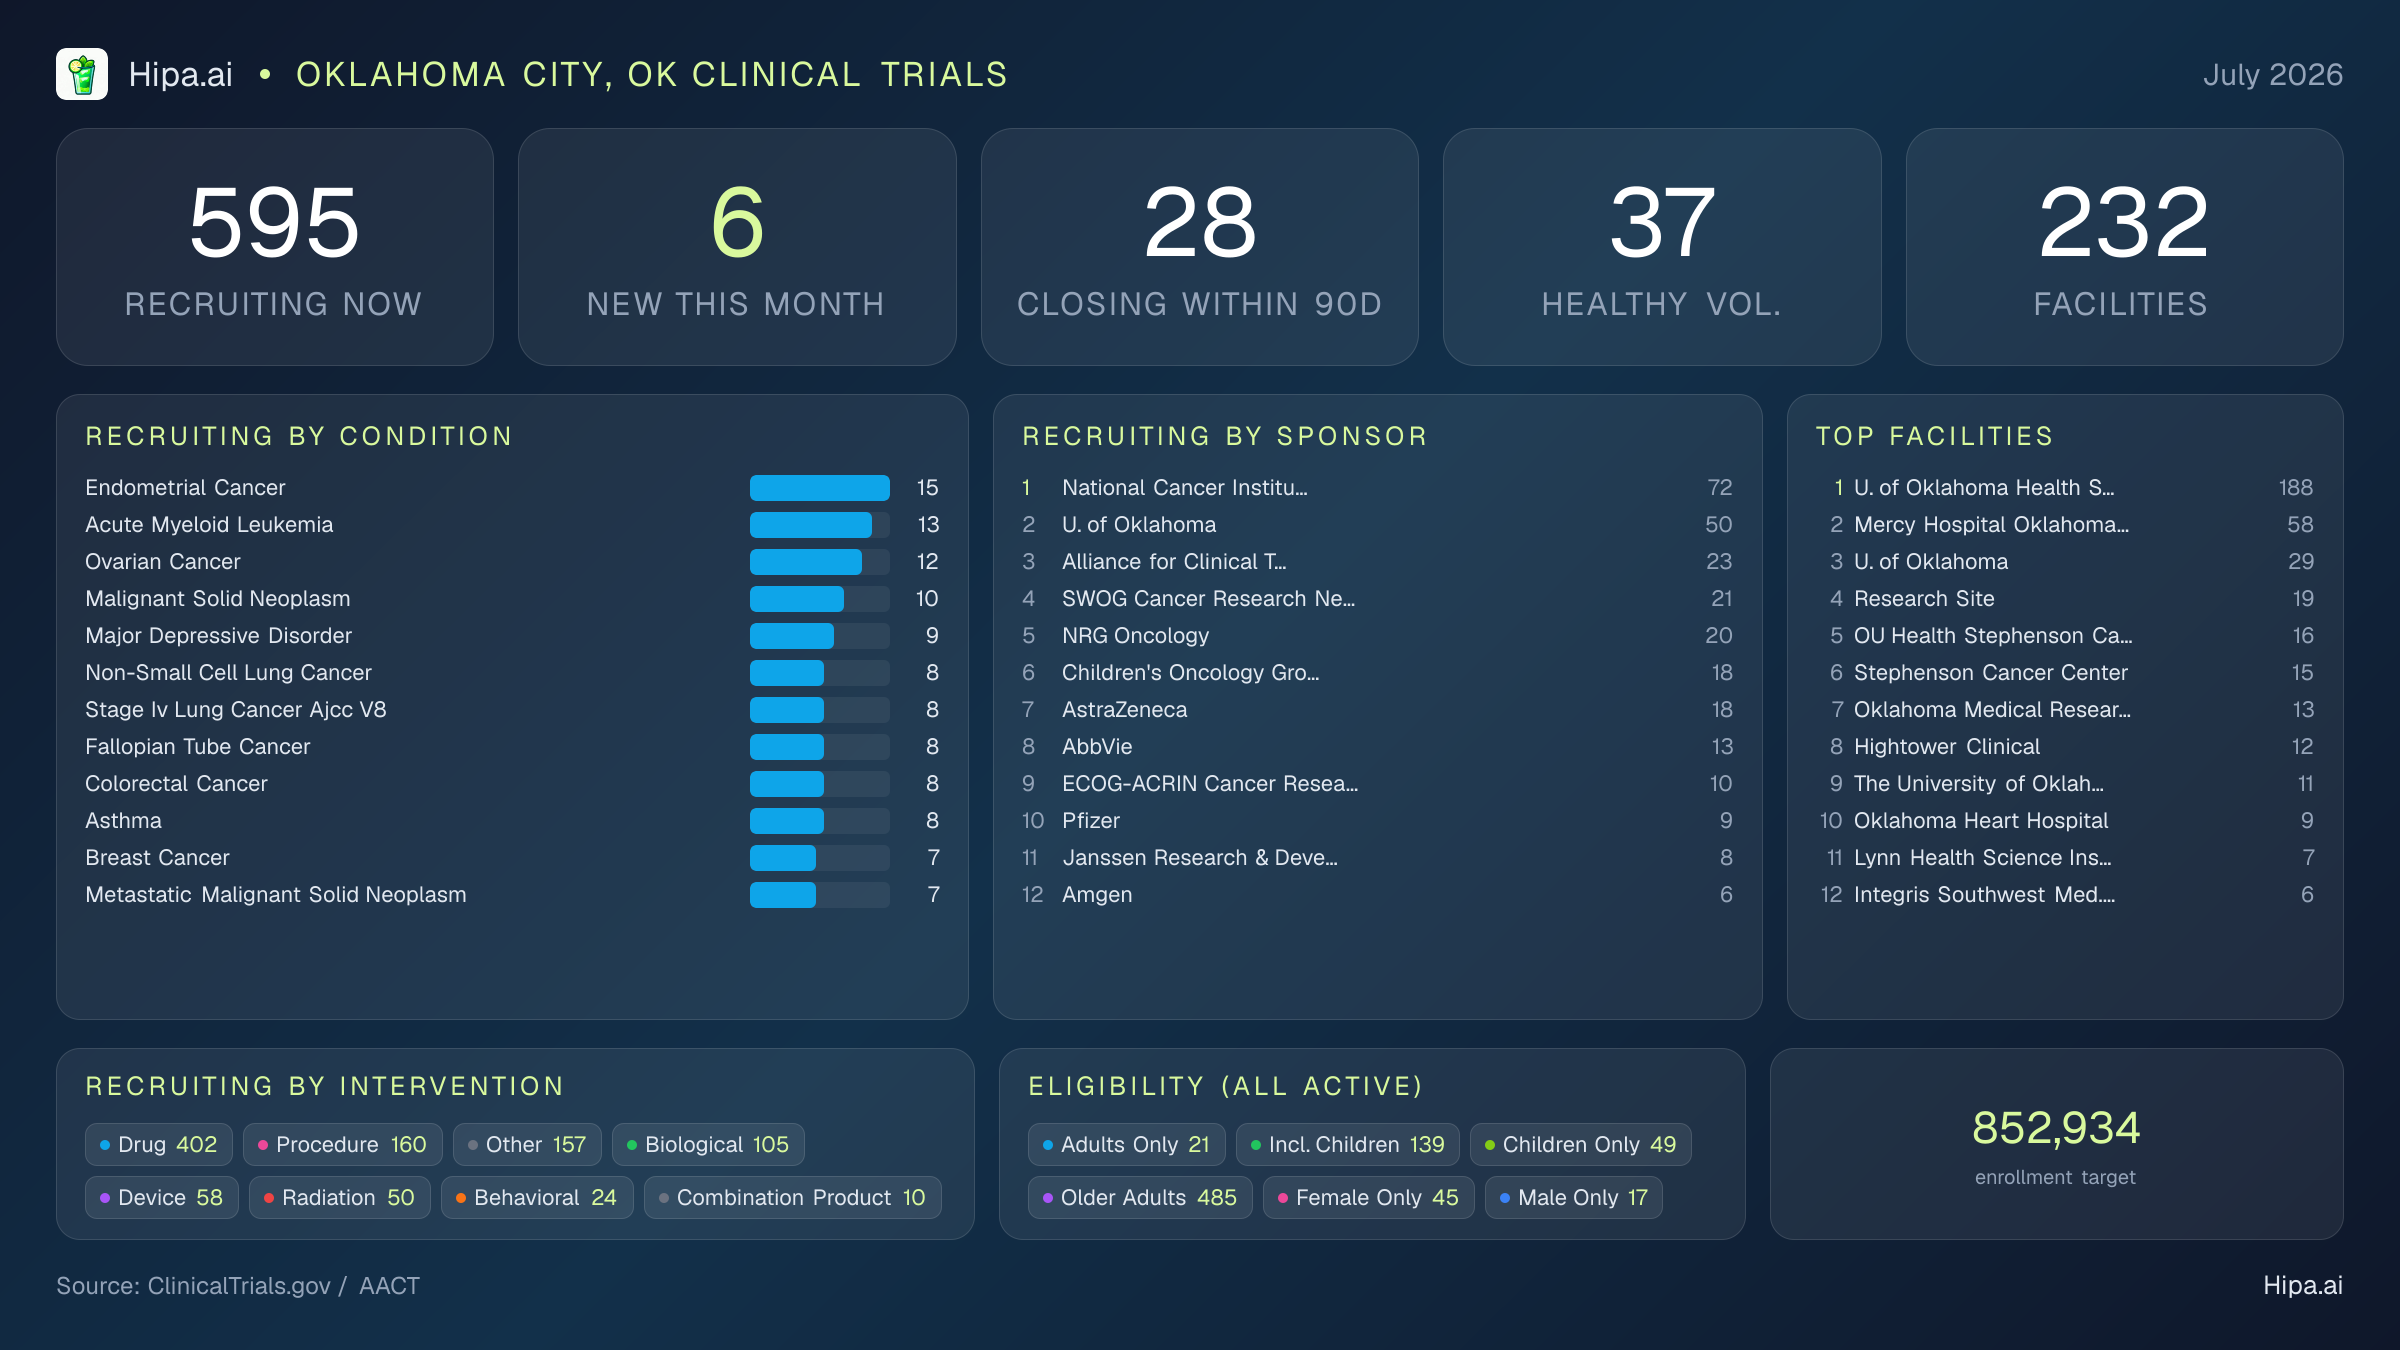The height and width of the screenshot is (1350, 2400).
Task: Click the Hipa.ai logo icon
Action: click(x=82, y=74)
